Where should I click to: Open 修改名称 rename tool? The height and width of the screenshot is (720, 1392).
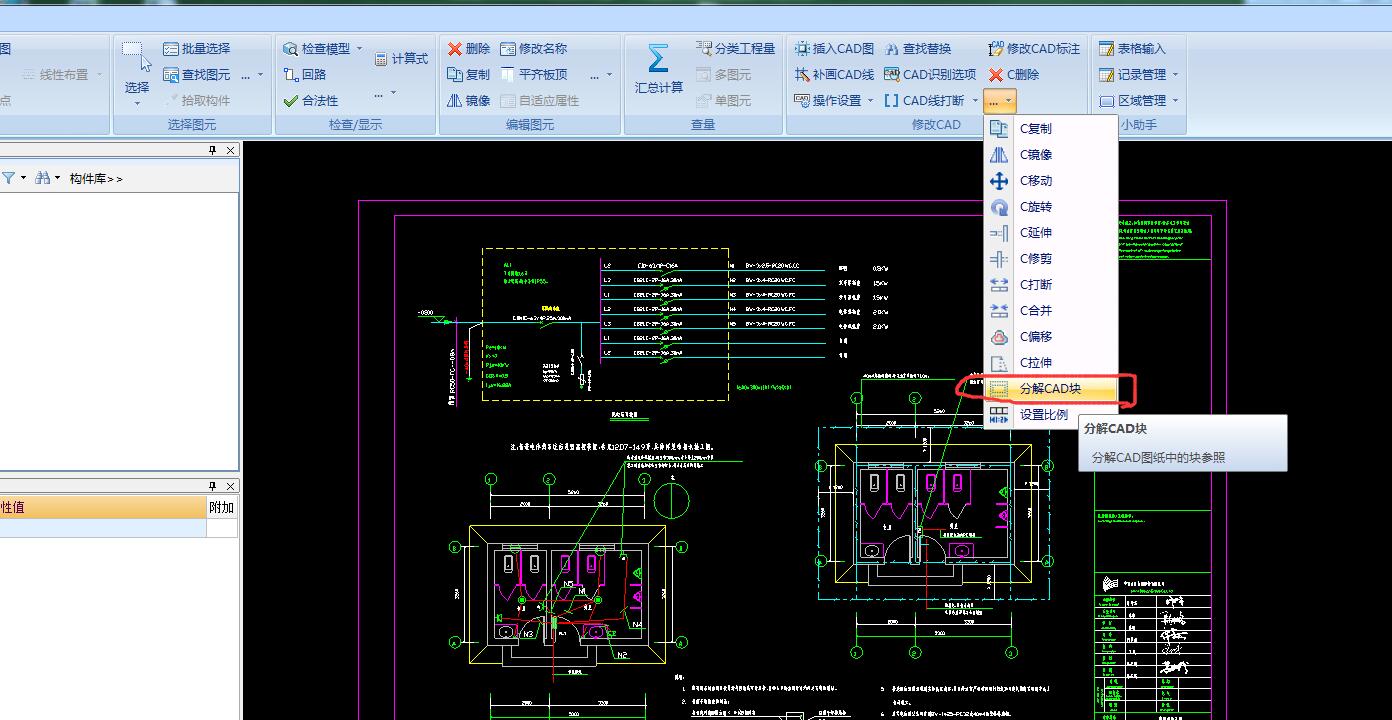534,48
